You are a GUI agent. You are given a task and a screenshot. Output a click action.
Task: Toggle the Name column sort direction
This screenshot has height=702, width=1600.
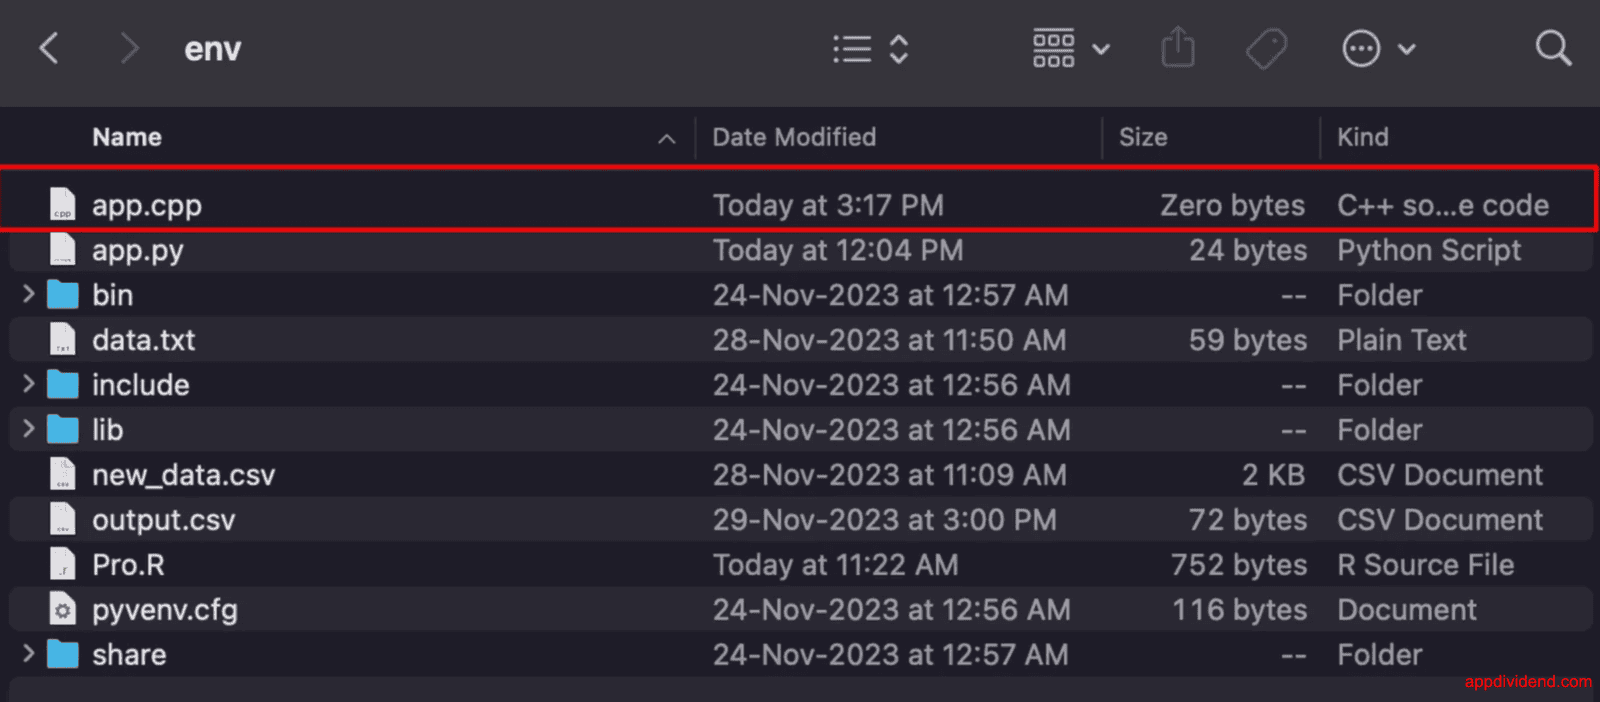[x=666, y=138]
